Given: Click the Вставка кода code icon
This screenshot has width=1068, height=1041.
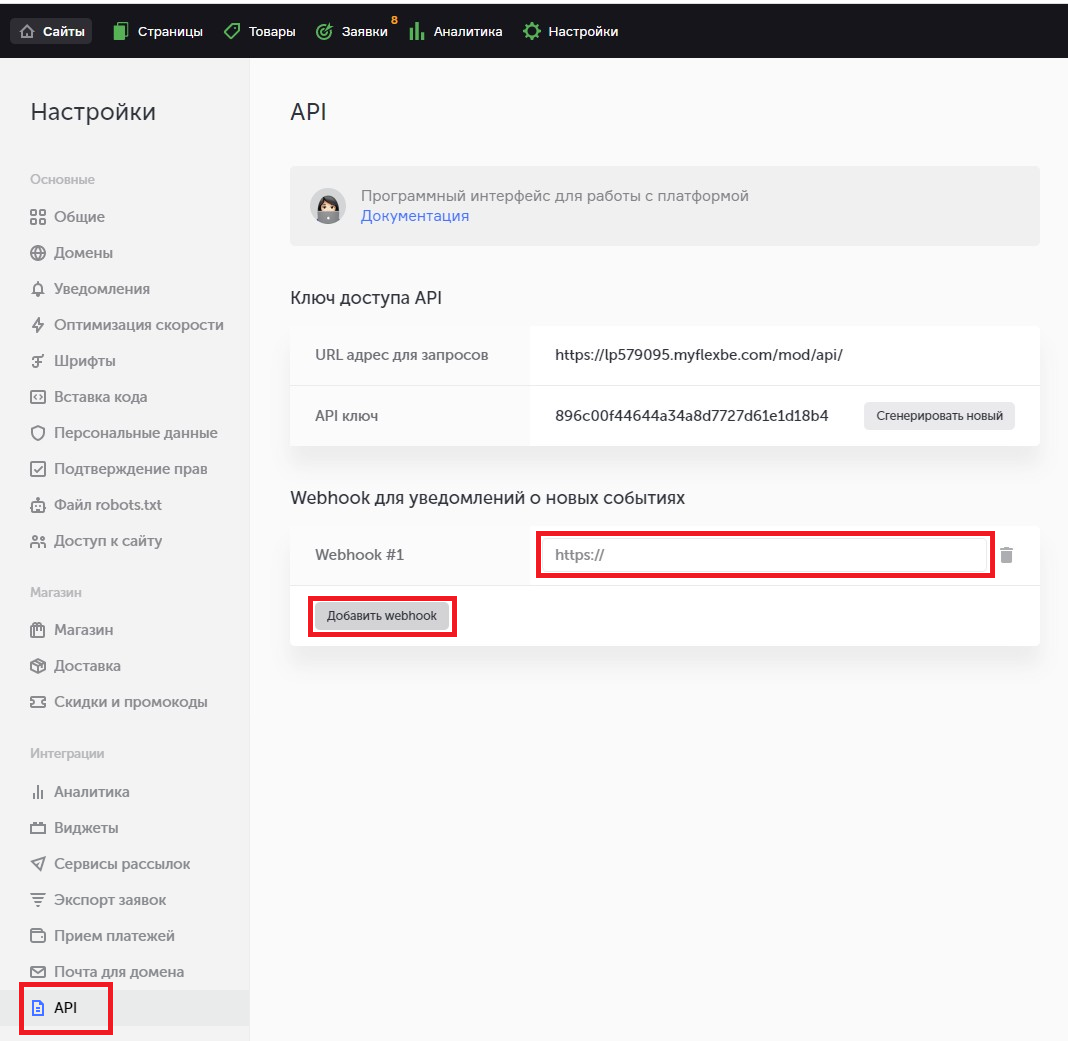Looking at the screenshot, I should click(38, 397).
